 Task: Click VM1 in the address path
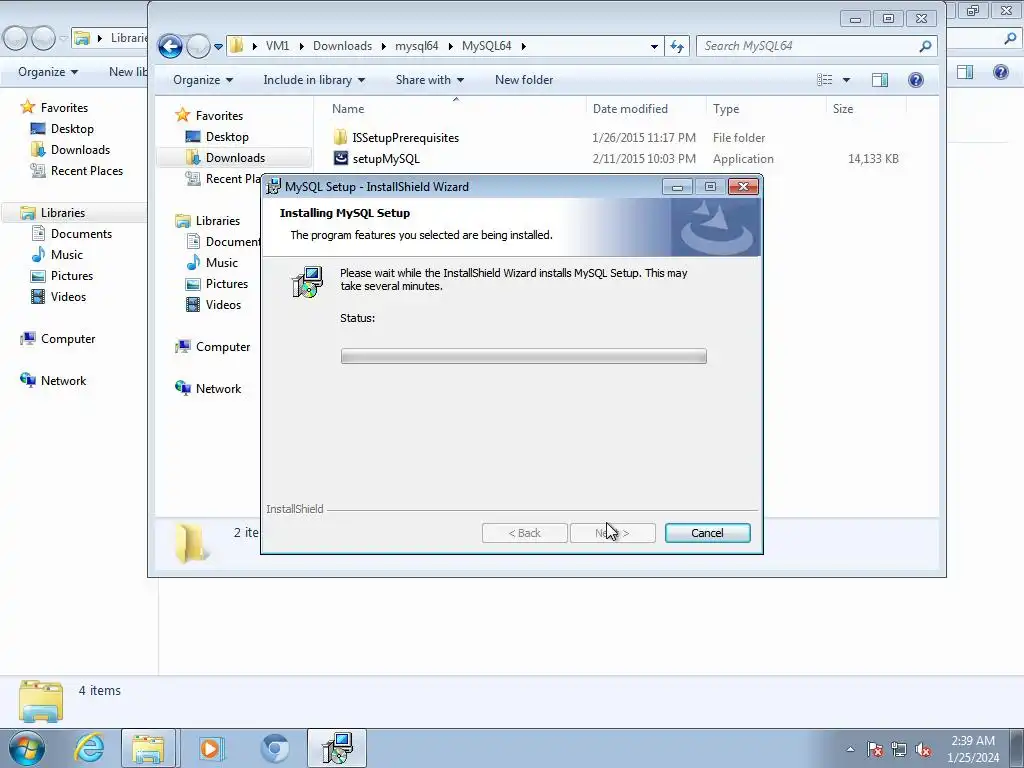[x=278, y=46]
